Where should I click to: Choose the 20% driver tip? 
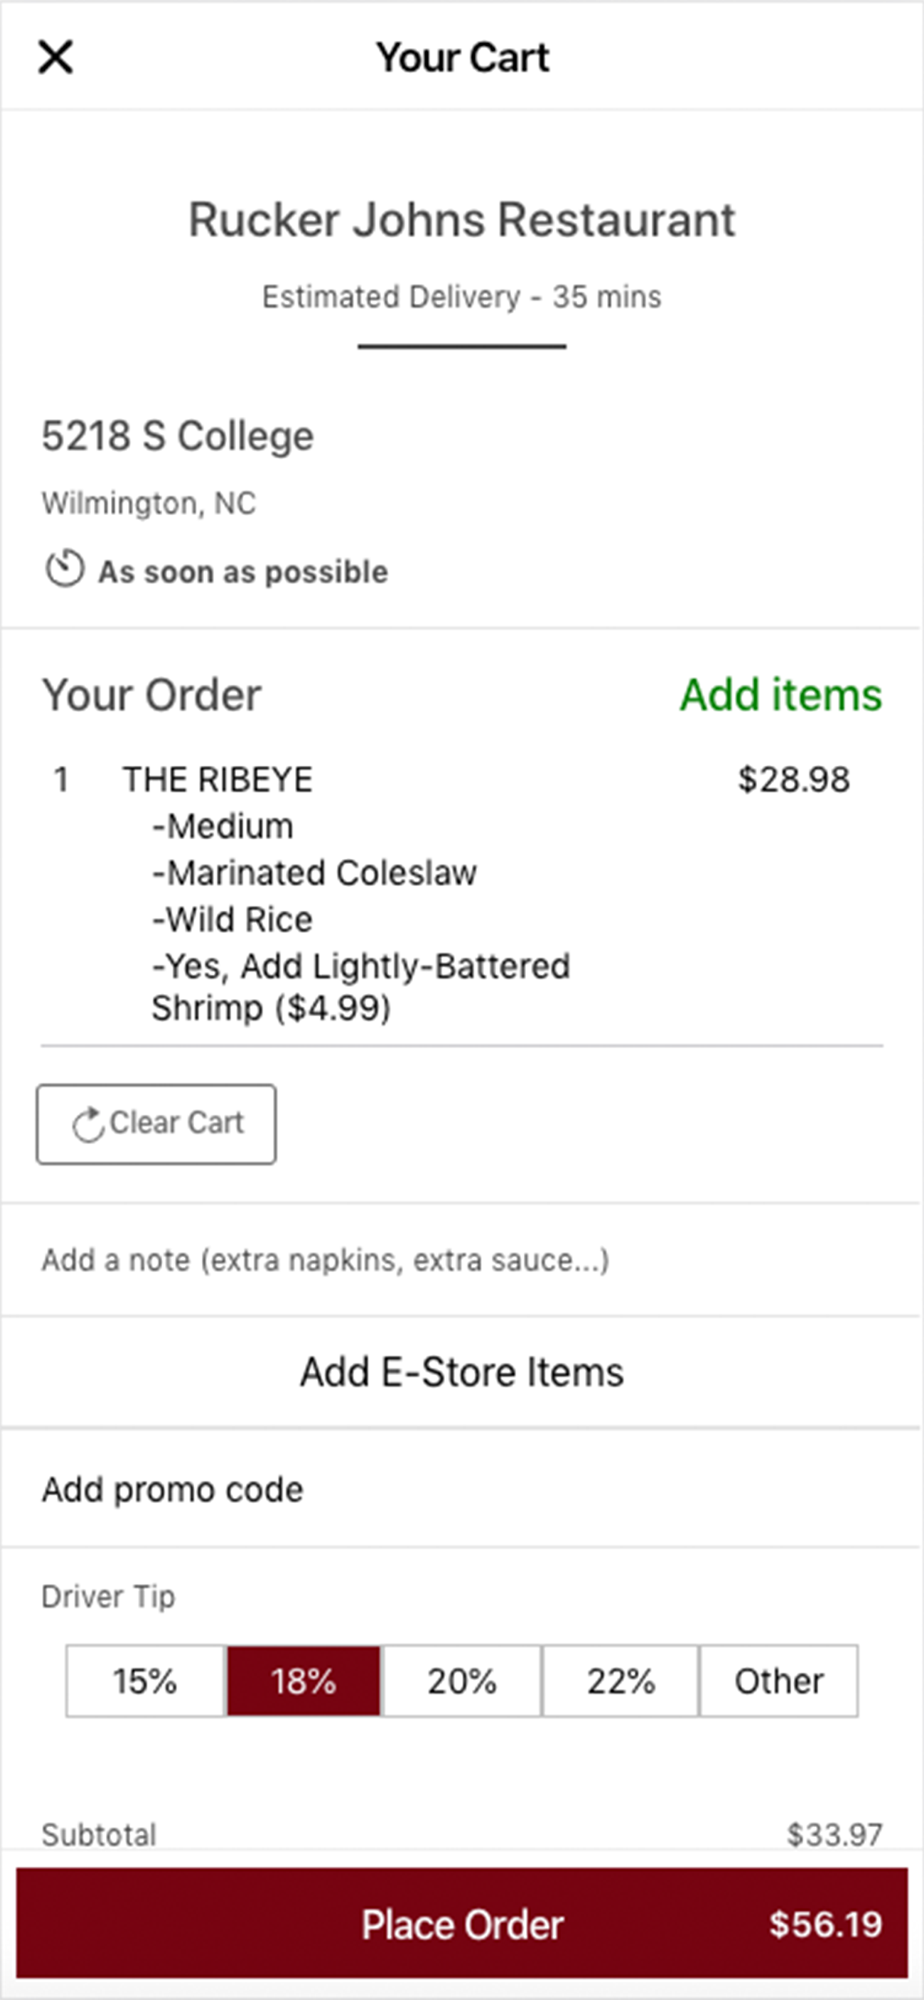(x=462, y=1681)
